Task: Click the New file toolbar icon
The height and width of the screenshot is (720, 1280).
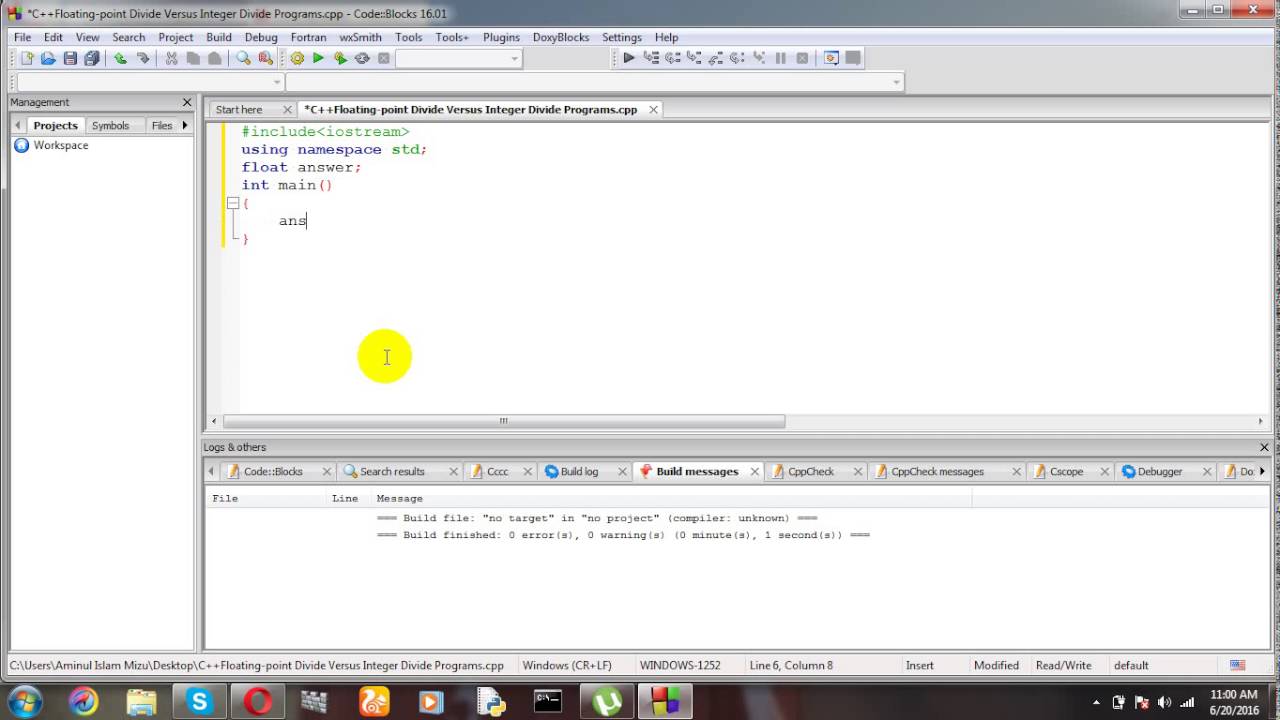Action: point(27,58)
